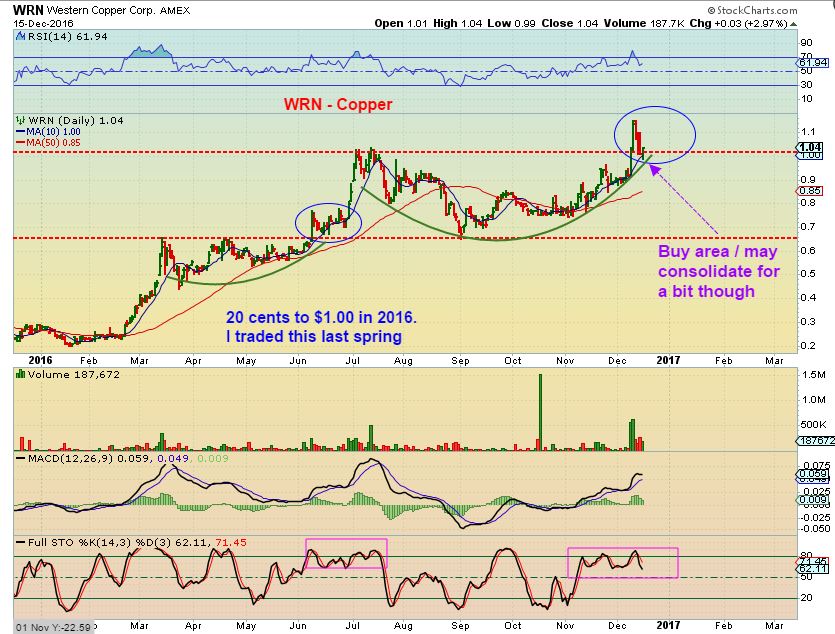Click the December price spike candle above 1.1
Image resolution: width=835 pixels, height=634 pixels.
coord(634,138)
